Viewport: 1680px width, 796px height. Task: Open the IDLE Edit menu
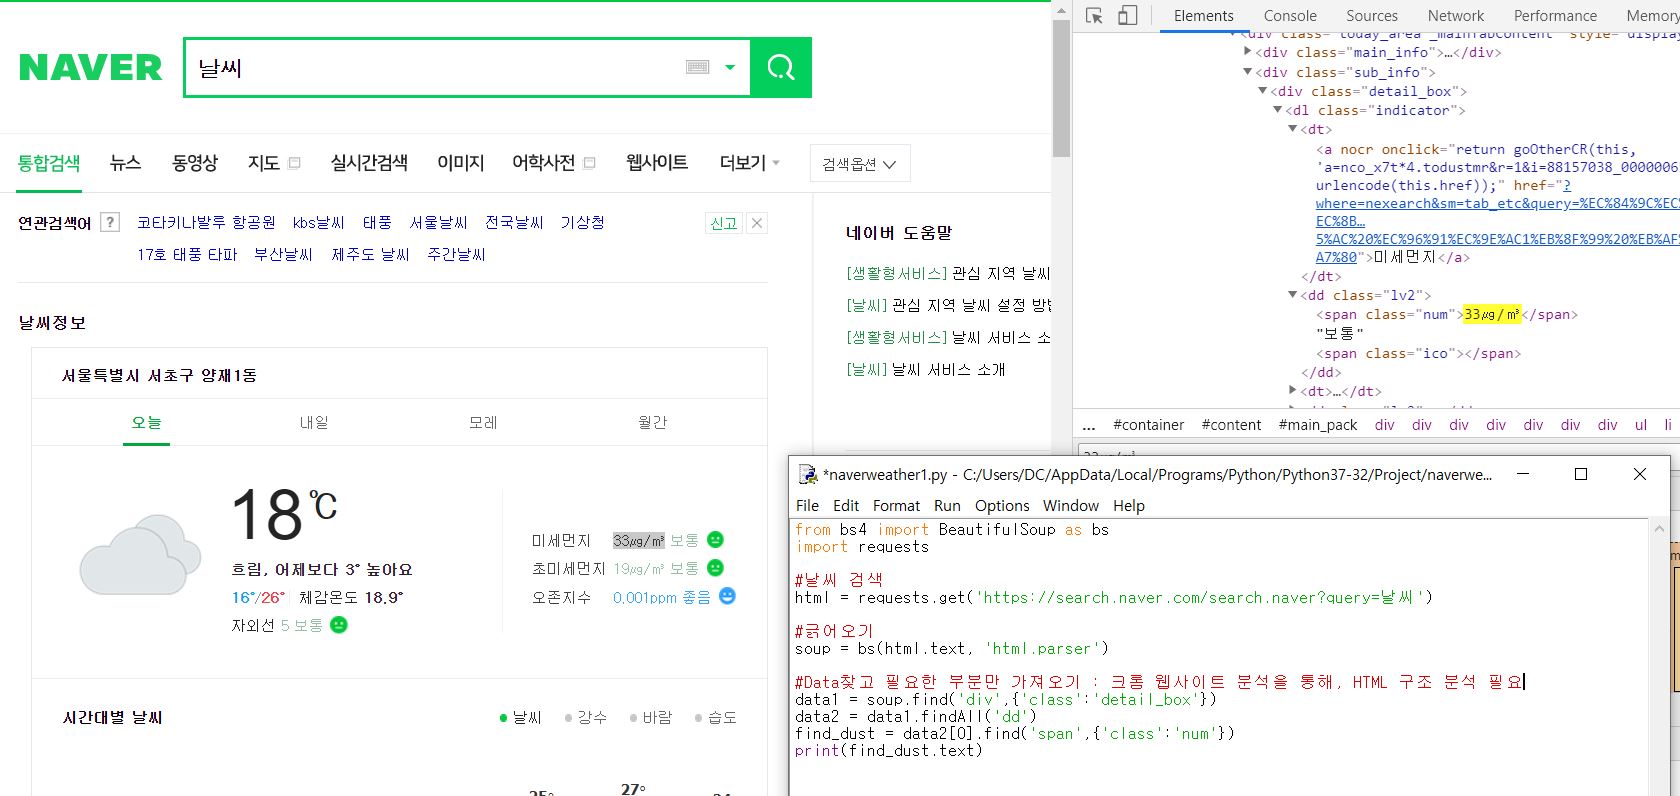point(846,505)
